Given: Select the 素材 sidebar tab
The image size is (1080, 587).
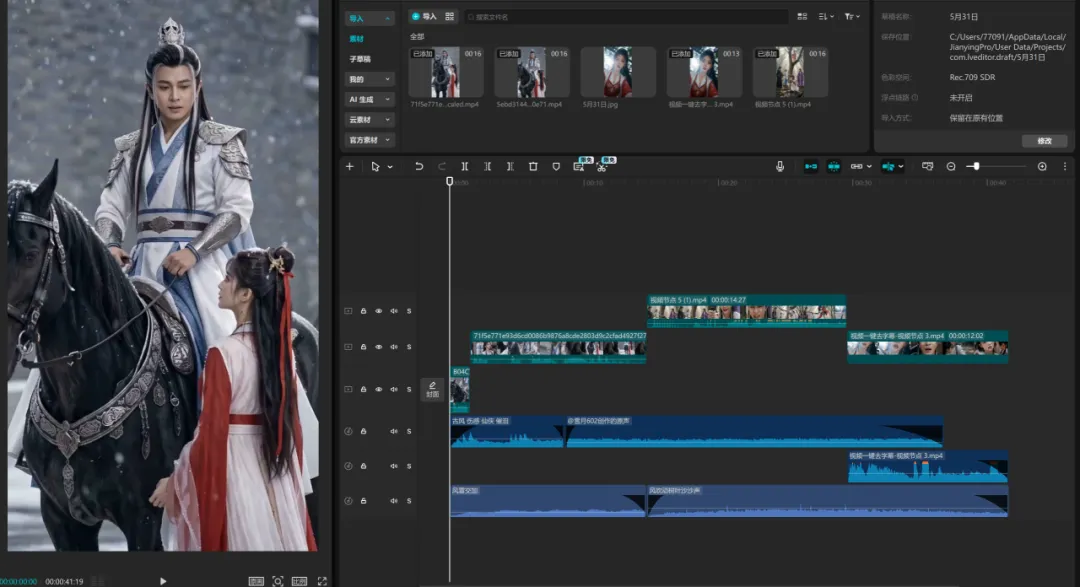Looking at the screenshot, I should coord(356,39).
